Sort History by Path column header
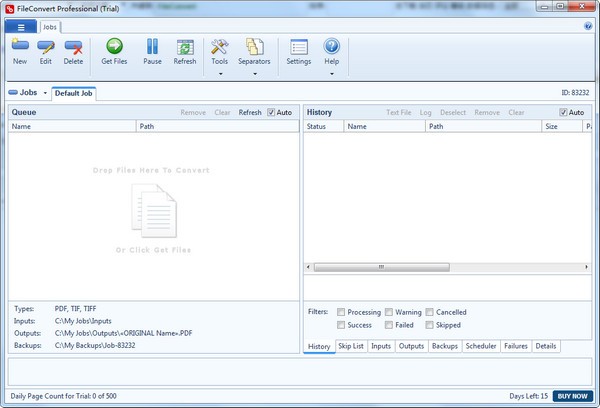The height and width of the screenshot is (408, 600). pos(484,126)
